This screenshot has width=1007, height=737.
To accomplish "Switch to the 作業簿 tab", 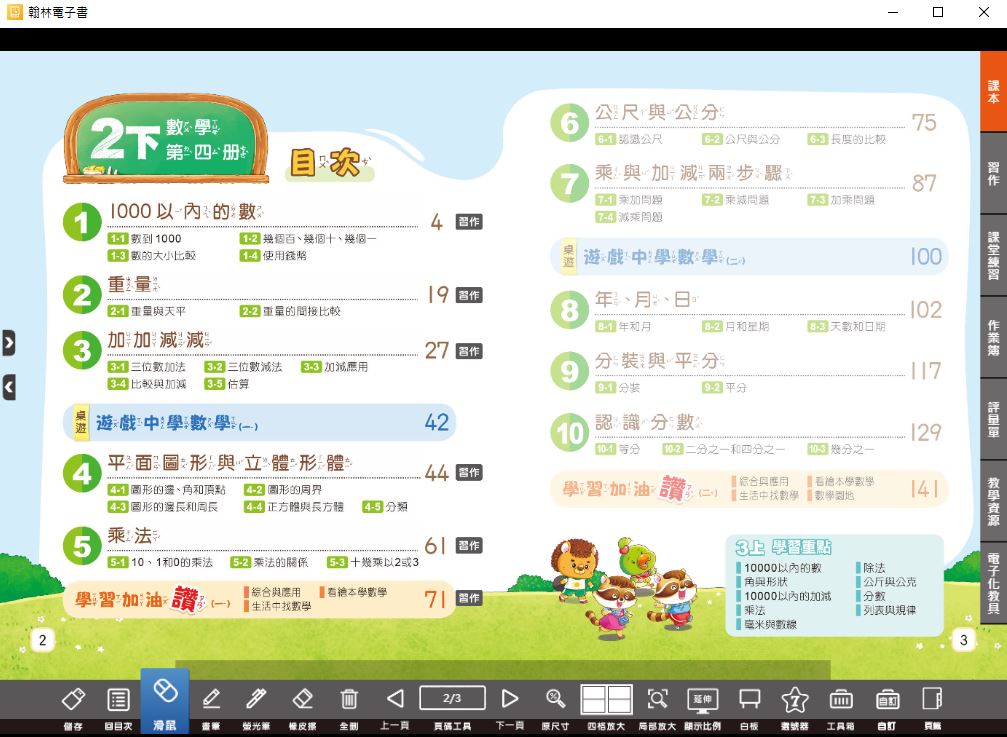I will point(994,338).
